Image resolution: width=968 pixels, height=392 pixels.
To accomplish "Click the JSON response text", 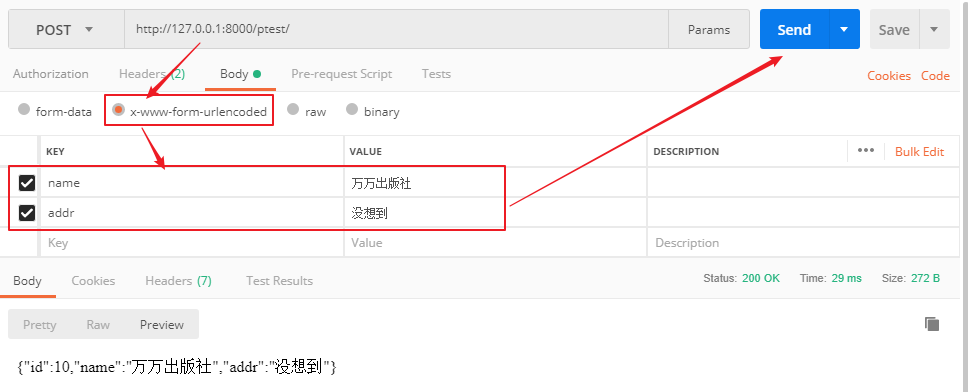I will (x=177, y=367).
